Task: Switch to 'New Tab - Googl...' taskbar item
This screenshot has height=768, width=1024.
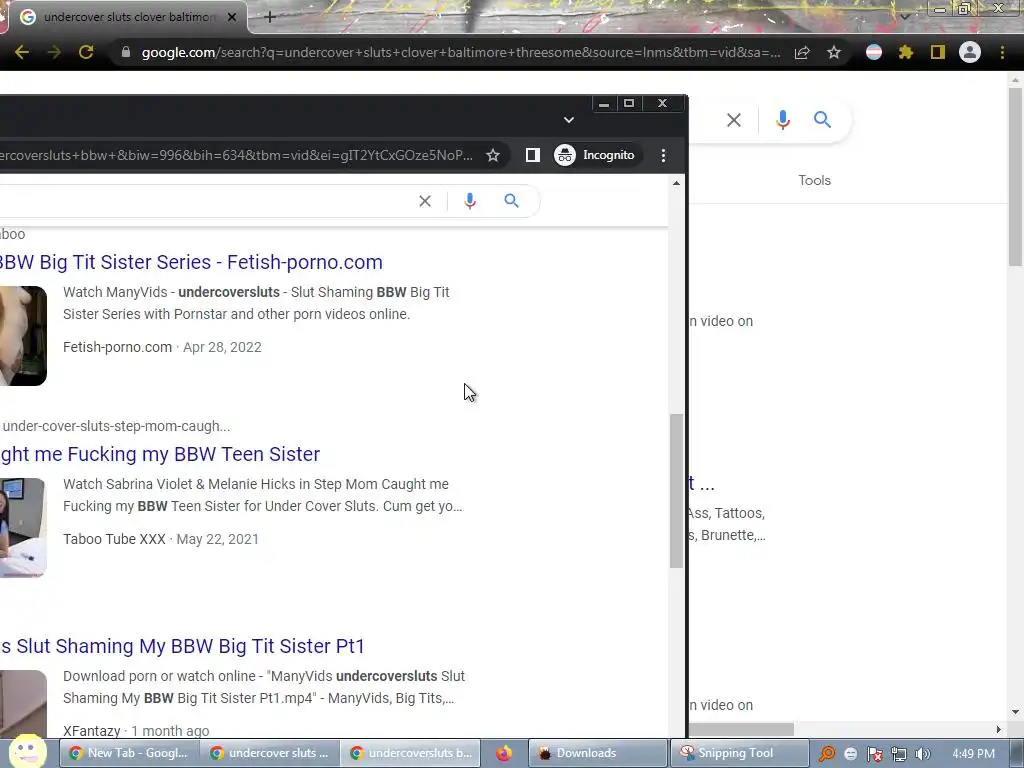Action: pos(128,753)
